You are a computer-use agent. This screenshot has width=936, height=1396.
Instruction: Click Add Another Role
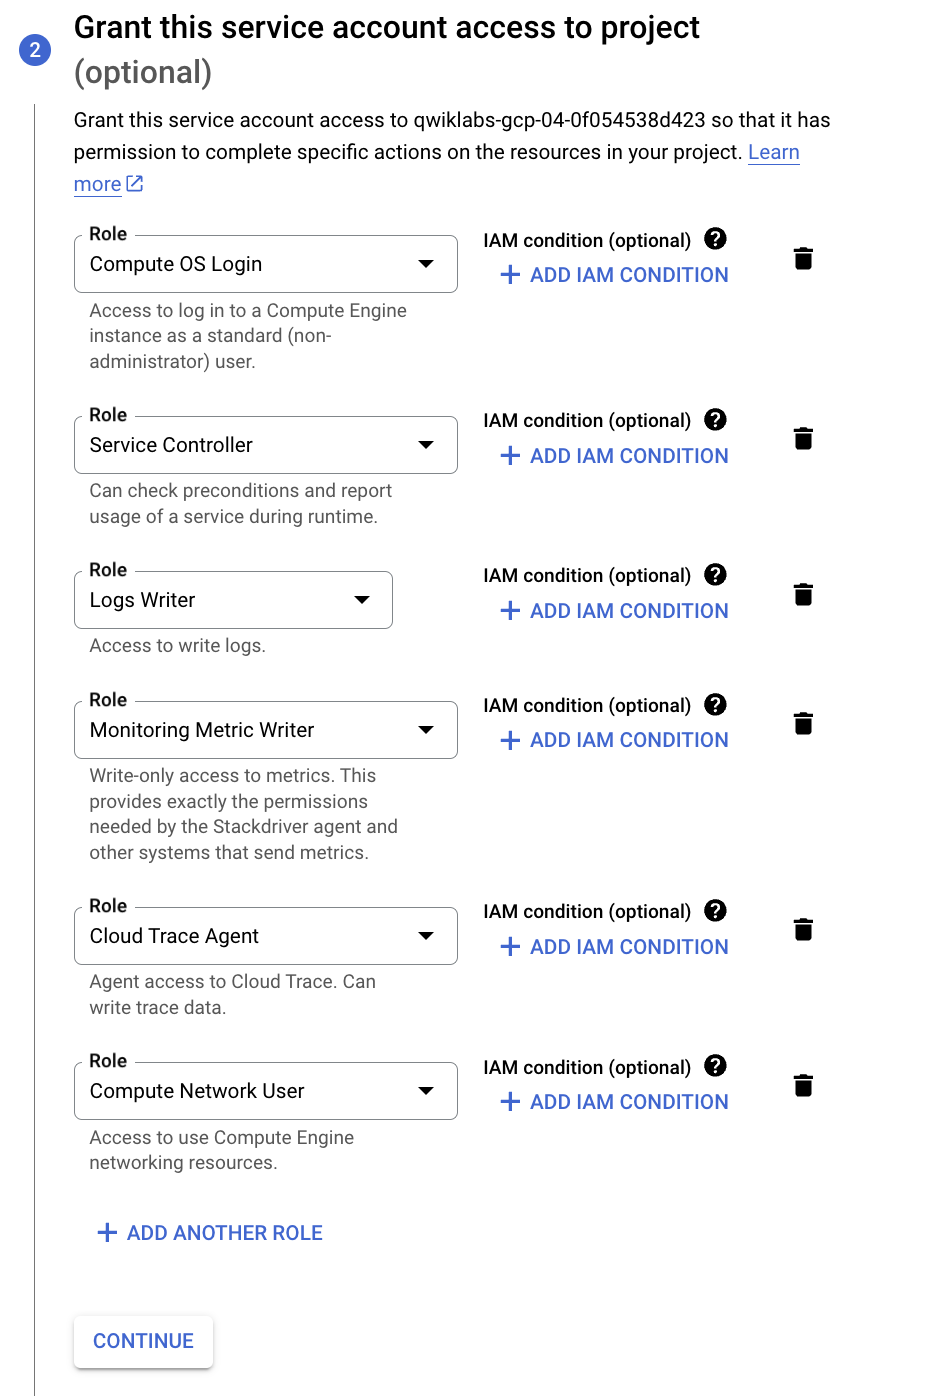click(210, 1233)
